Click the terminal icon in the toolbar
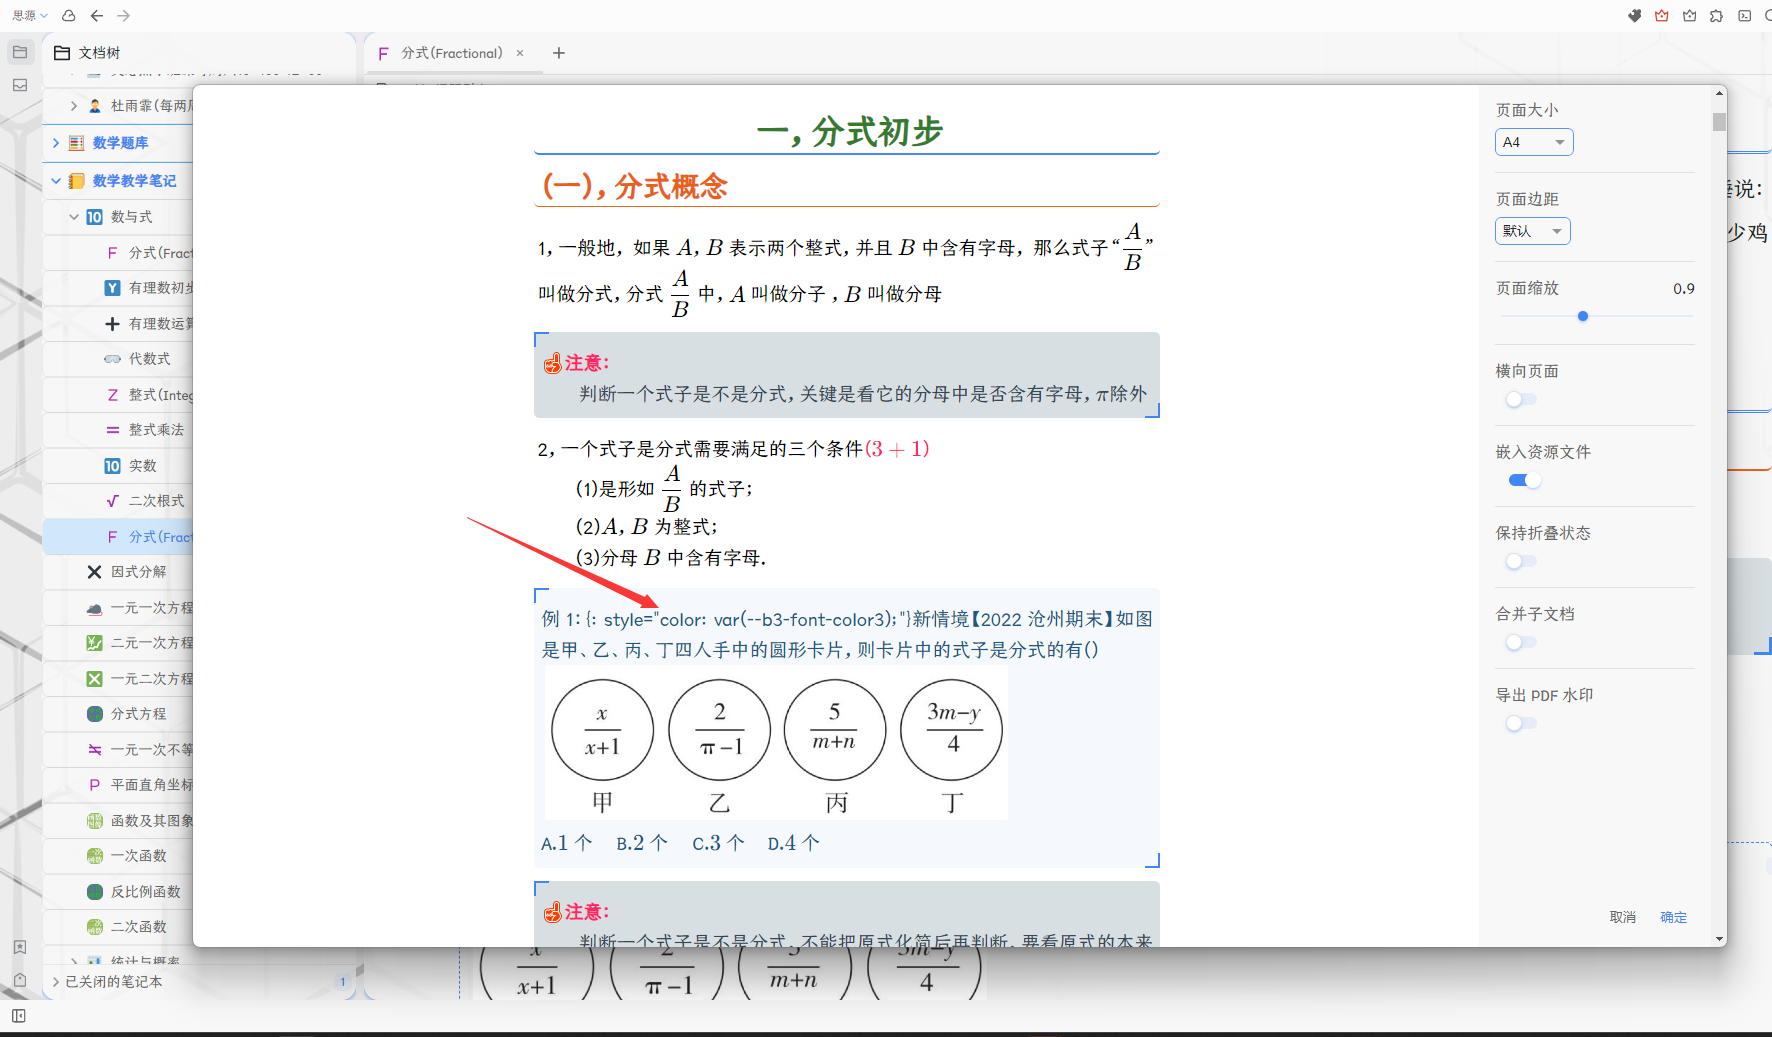This screenshot has width=1772, height=1037. coord(1745,16)
